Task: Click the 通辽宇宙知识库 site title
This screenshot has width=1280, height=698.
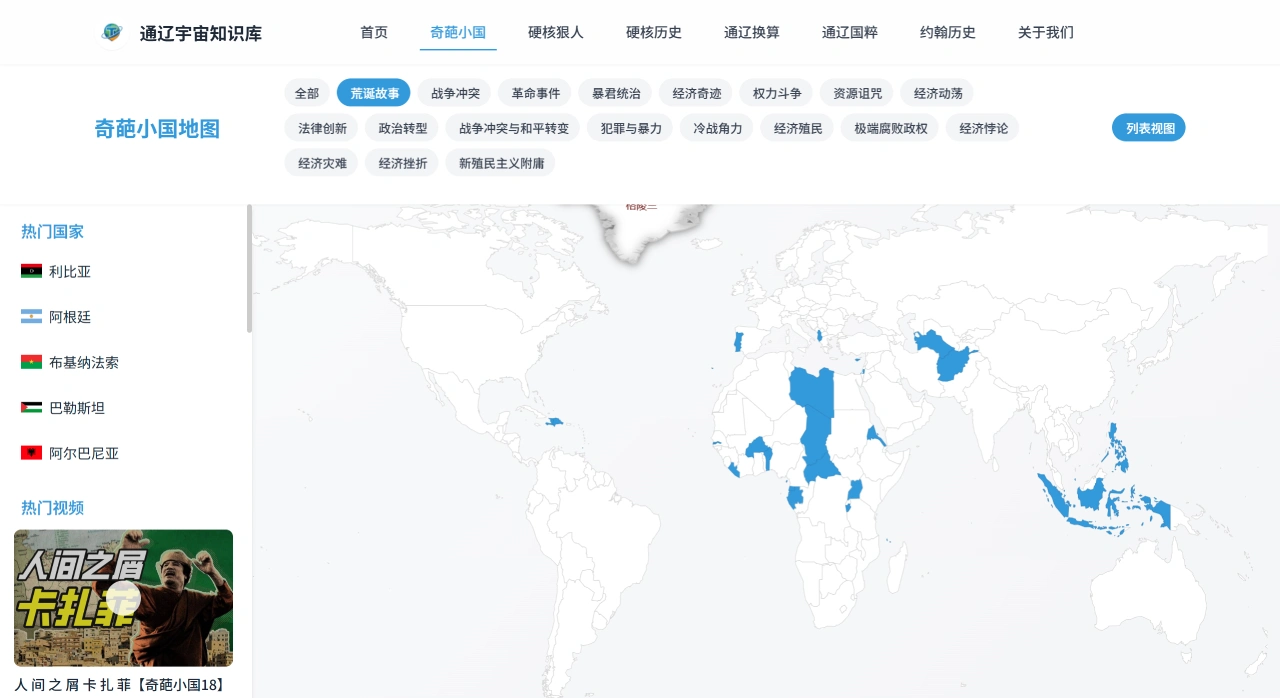Action: (201, 33)
